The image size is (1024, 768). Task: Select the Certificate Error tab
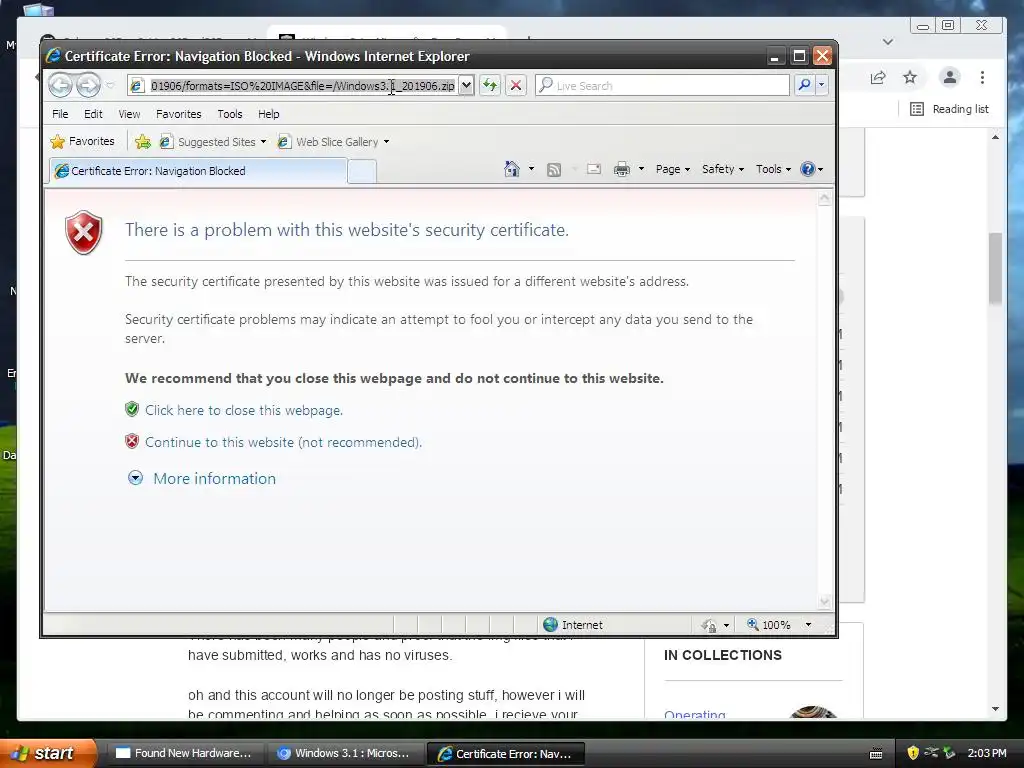click(198, 170)
